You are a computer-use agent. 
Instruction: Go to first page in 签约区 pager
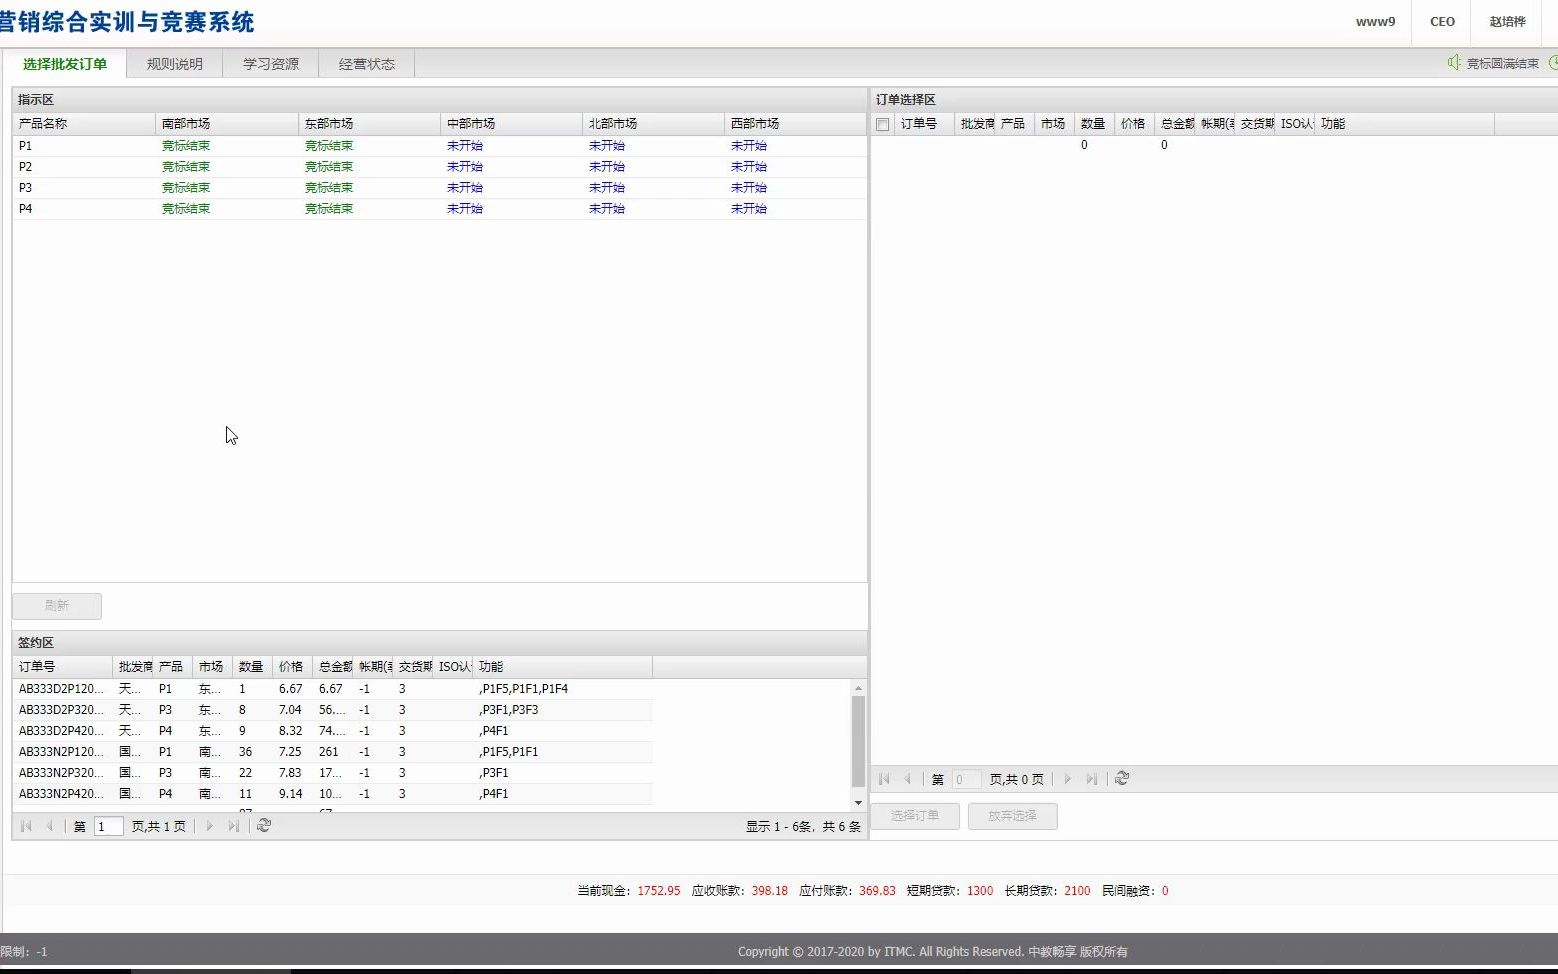tap(26, 826)
